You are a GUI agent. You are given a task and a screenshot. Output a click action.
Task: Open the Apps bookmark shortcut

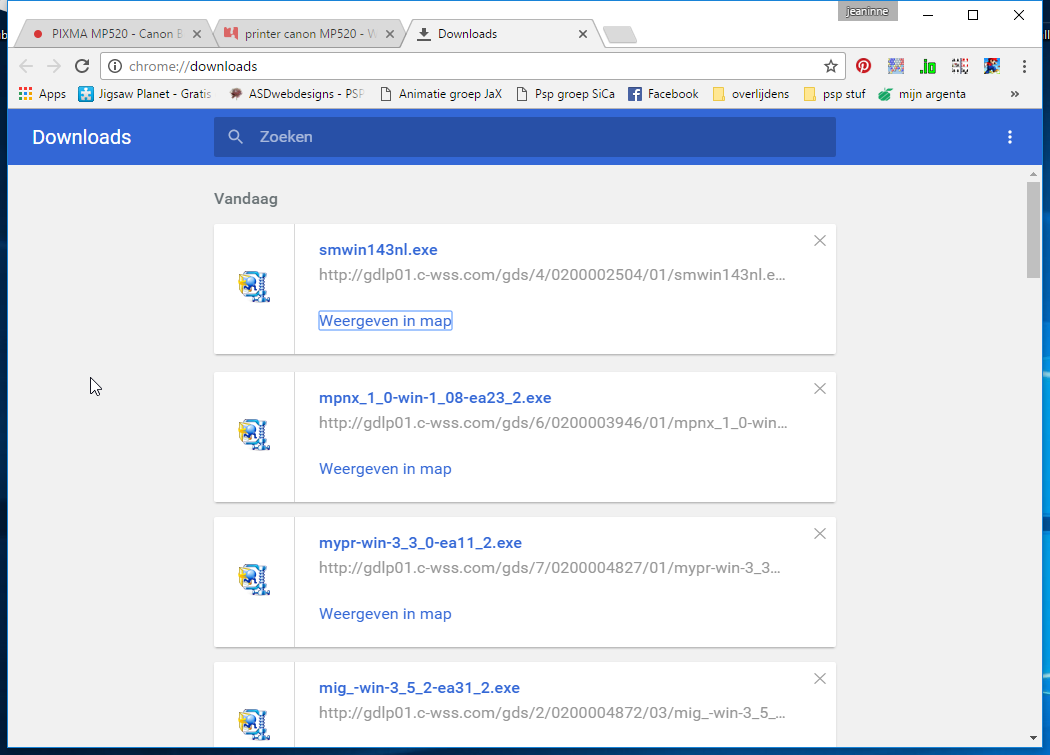click(42, 94)
